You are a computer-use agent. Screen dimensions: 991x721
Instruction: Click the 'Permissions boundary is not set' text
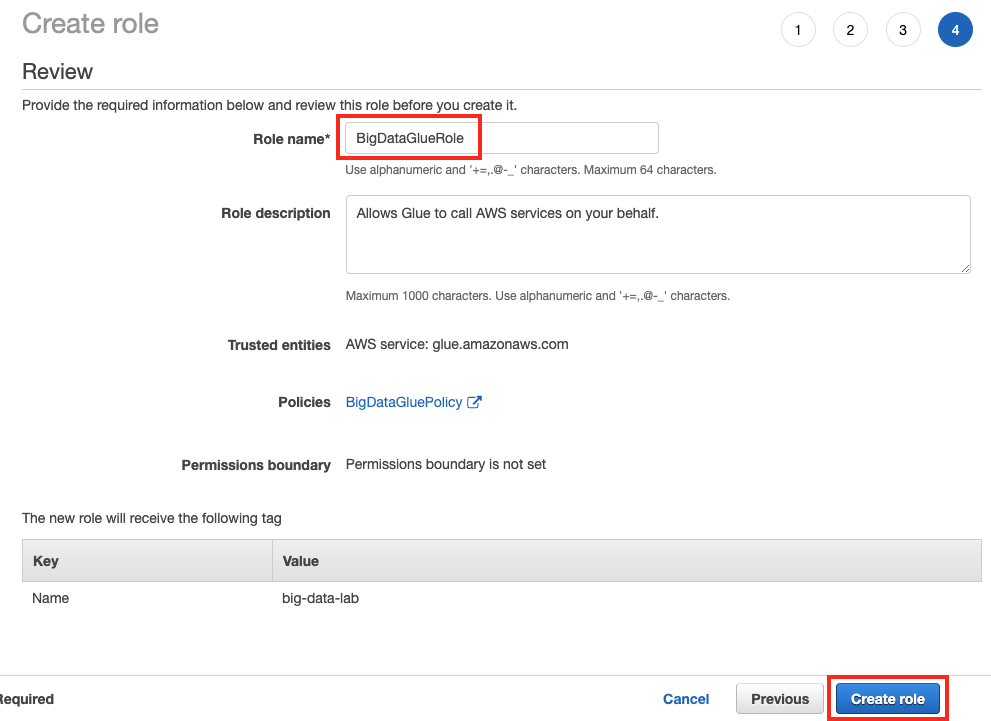coord(446,464)
